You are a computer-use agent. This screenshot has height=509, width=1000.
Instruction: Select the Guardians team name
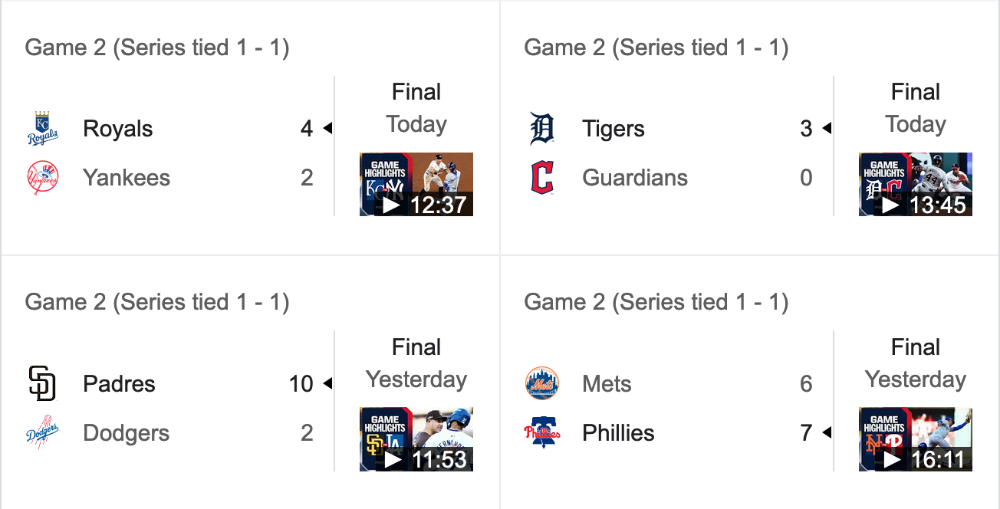point(635,177)
